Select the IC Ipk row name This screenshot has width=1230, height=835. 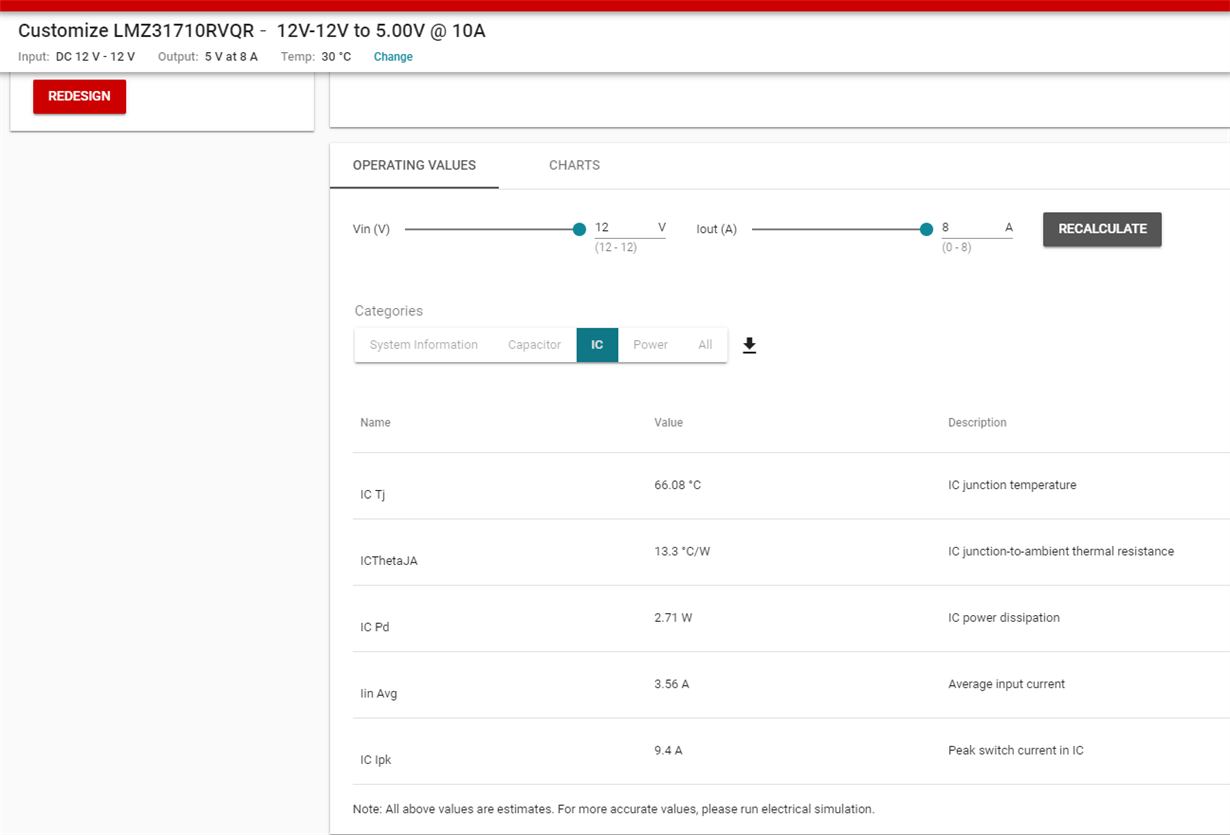[375, 760]
